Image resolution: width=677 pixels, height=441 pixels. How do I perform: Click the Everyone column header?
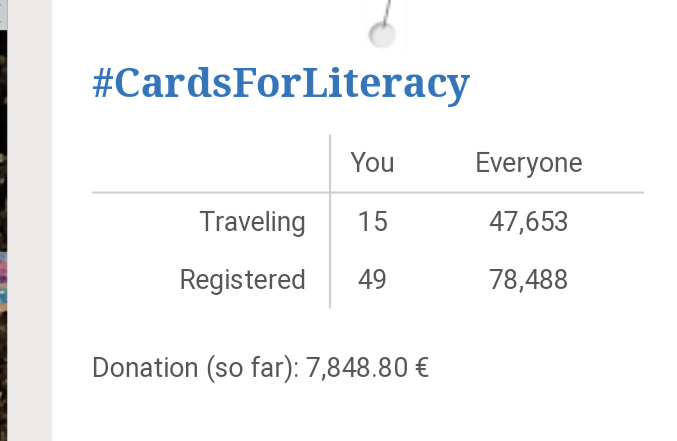[529, 164]
